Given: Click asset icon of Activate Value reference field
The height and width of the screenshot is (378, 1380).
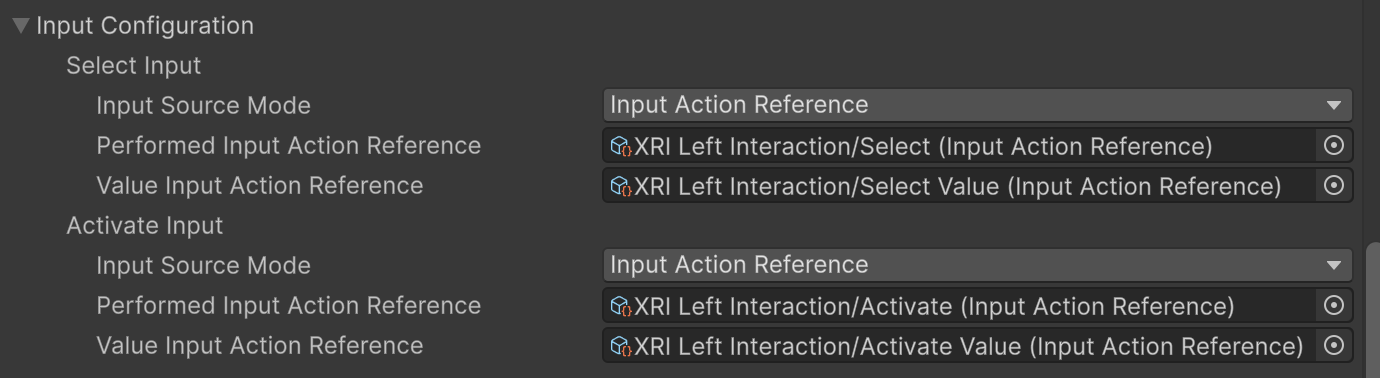Looking at the screenshot, I should click(x=621, y=346).
